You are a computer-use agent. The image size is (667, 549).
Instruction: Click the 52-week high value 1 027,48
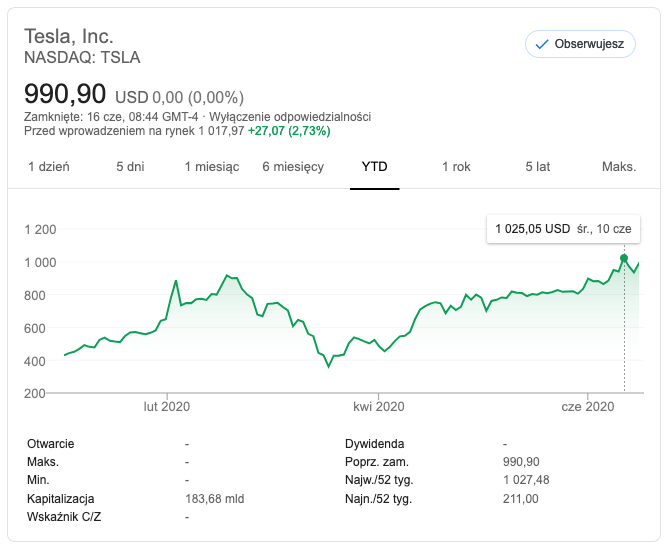pyautogui.click(x=526, y=480)
